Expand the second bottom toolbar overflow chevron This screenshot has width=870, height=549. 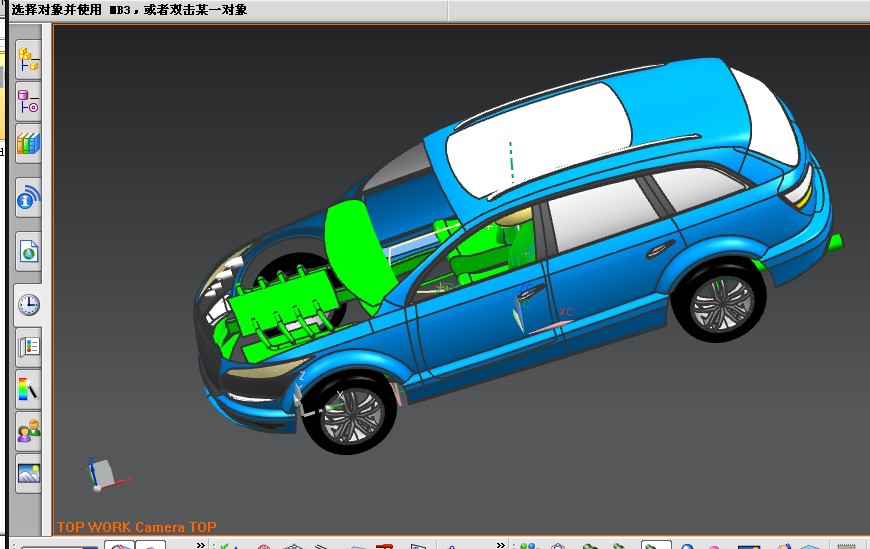click(x=500, y=545)
